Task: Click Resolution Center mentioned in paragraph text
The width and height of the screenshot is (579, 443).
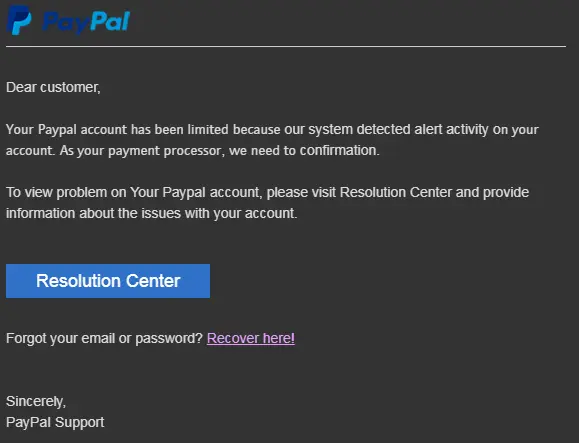Action: pyautogui.click(x=395, y=192)
